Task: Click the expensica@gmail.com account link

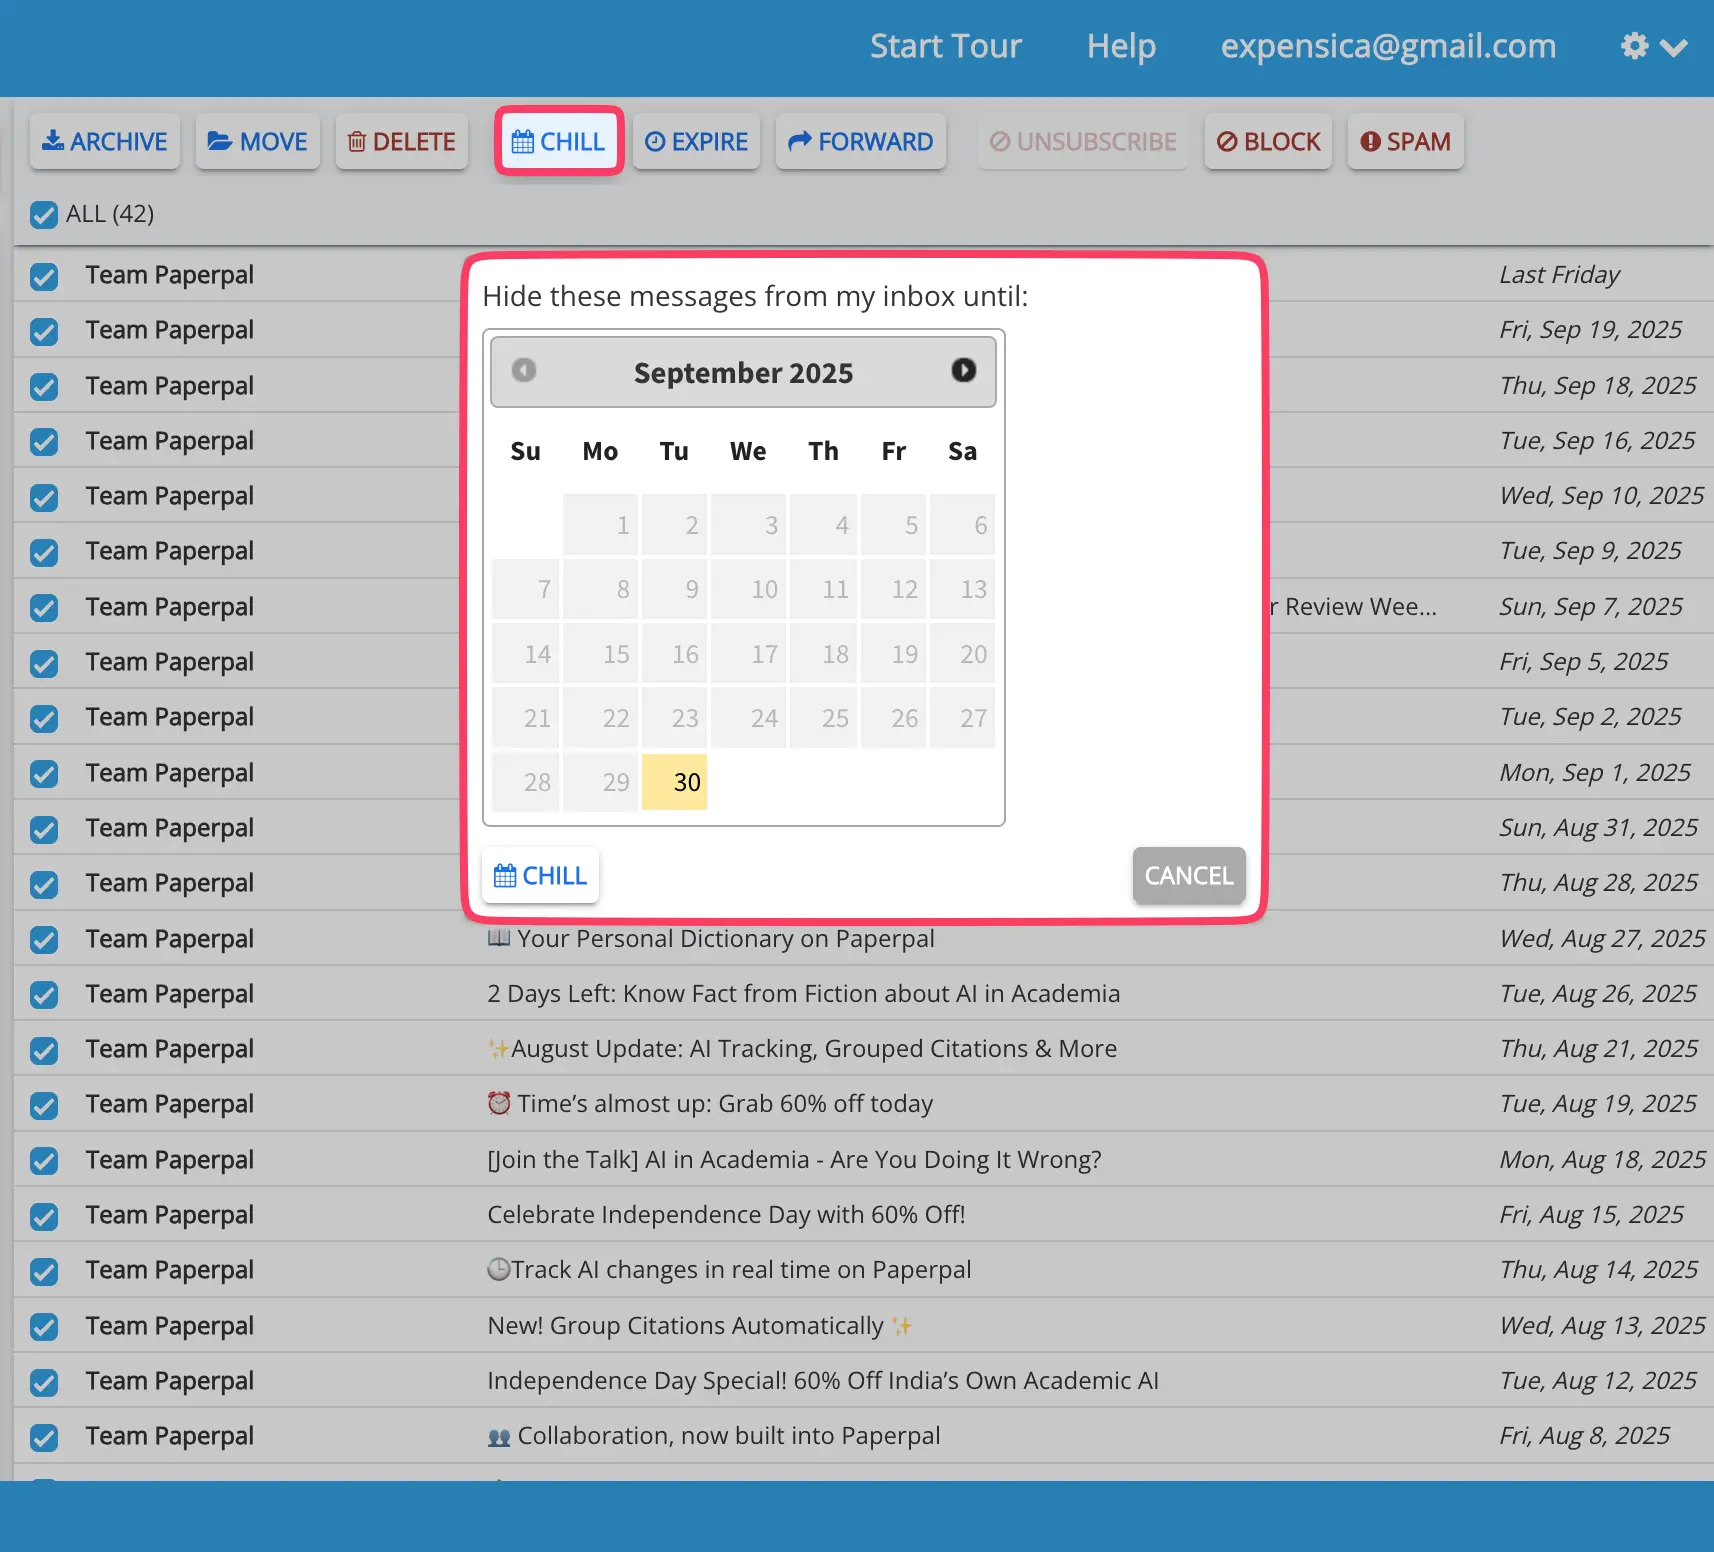Action: point(1388,47)
